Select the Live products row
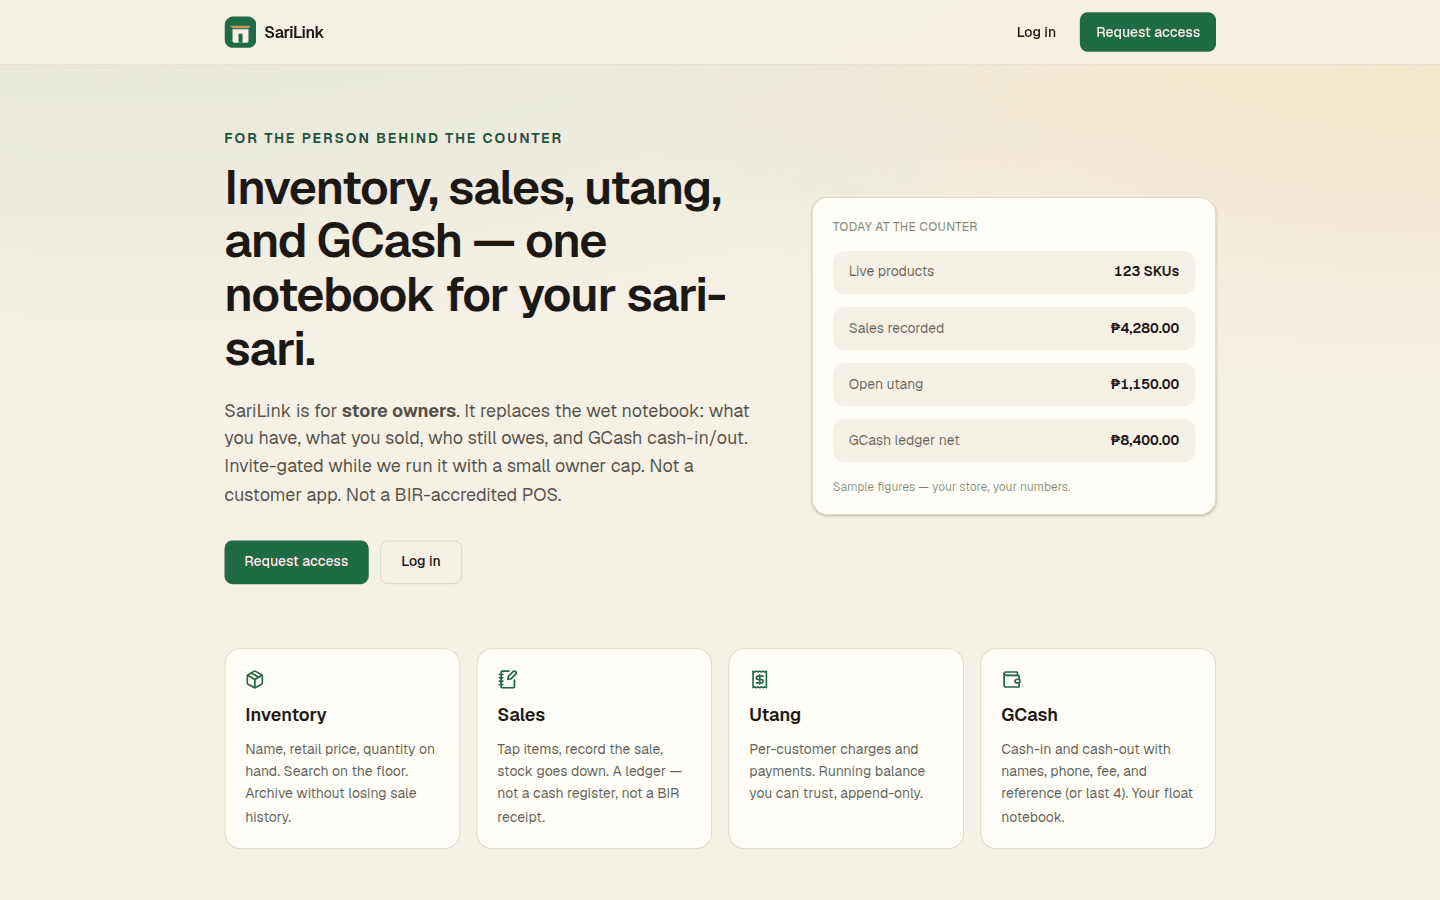1440x900 pixels. (x=1014, y=272)
